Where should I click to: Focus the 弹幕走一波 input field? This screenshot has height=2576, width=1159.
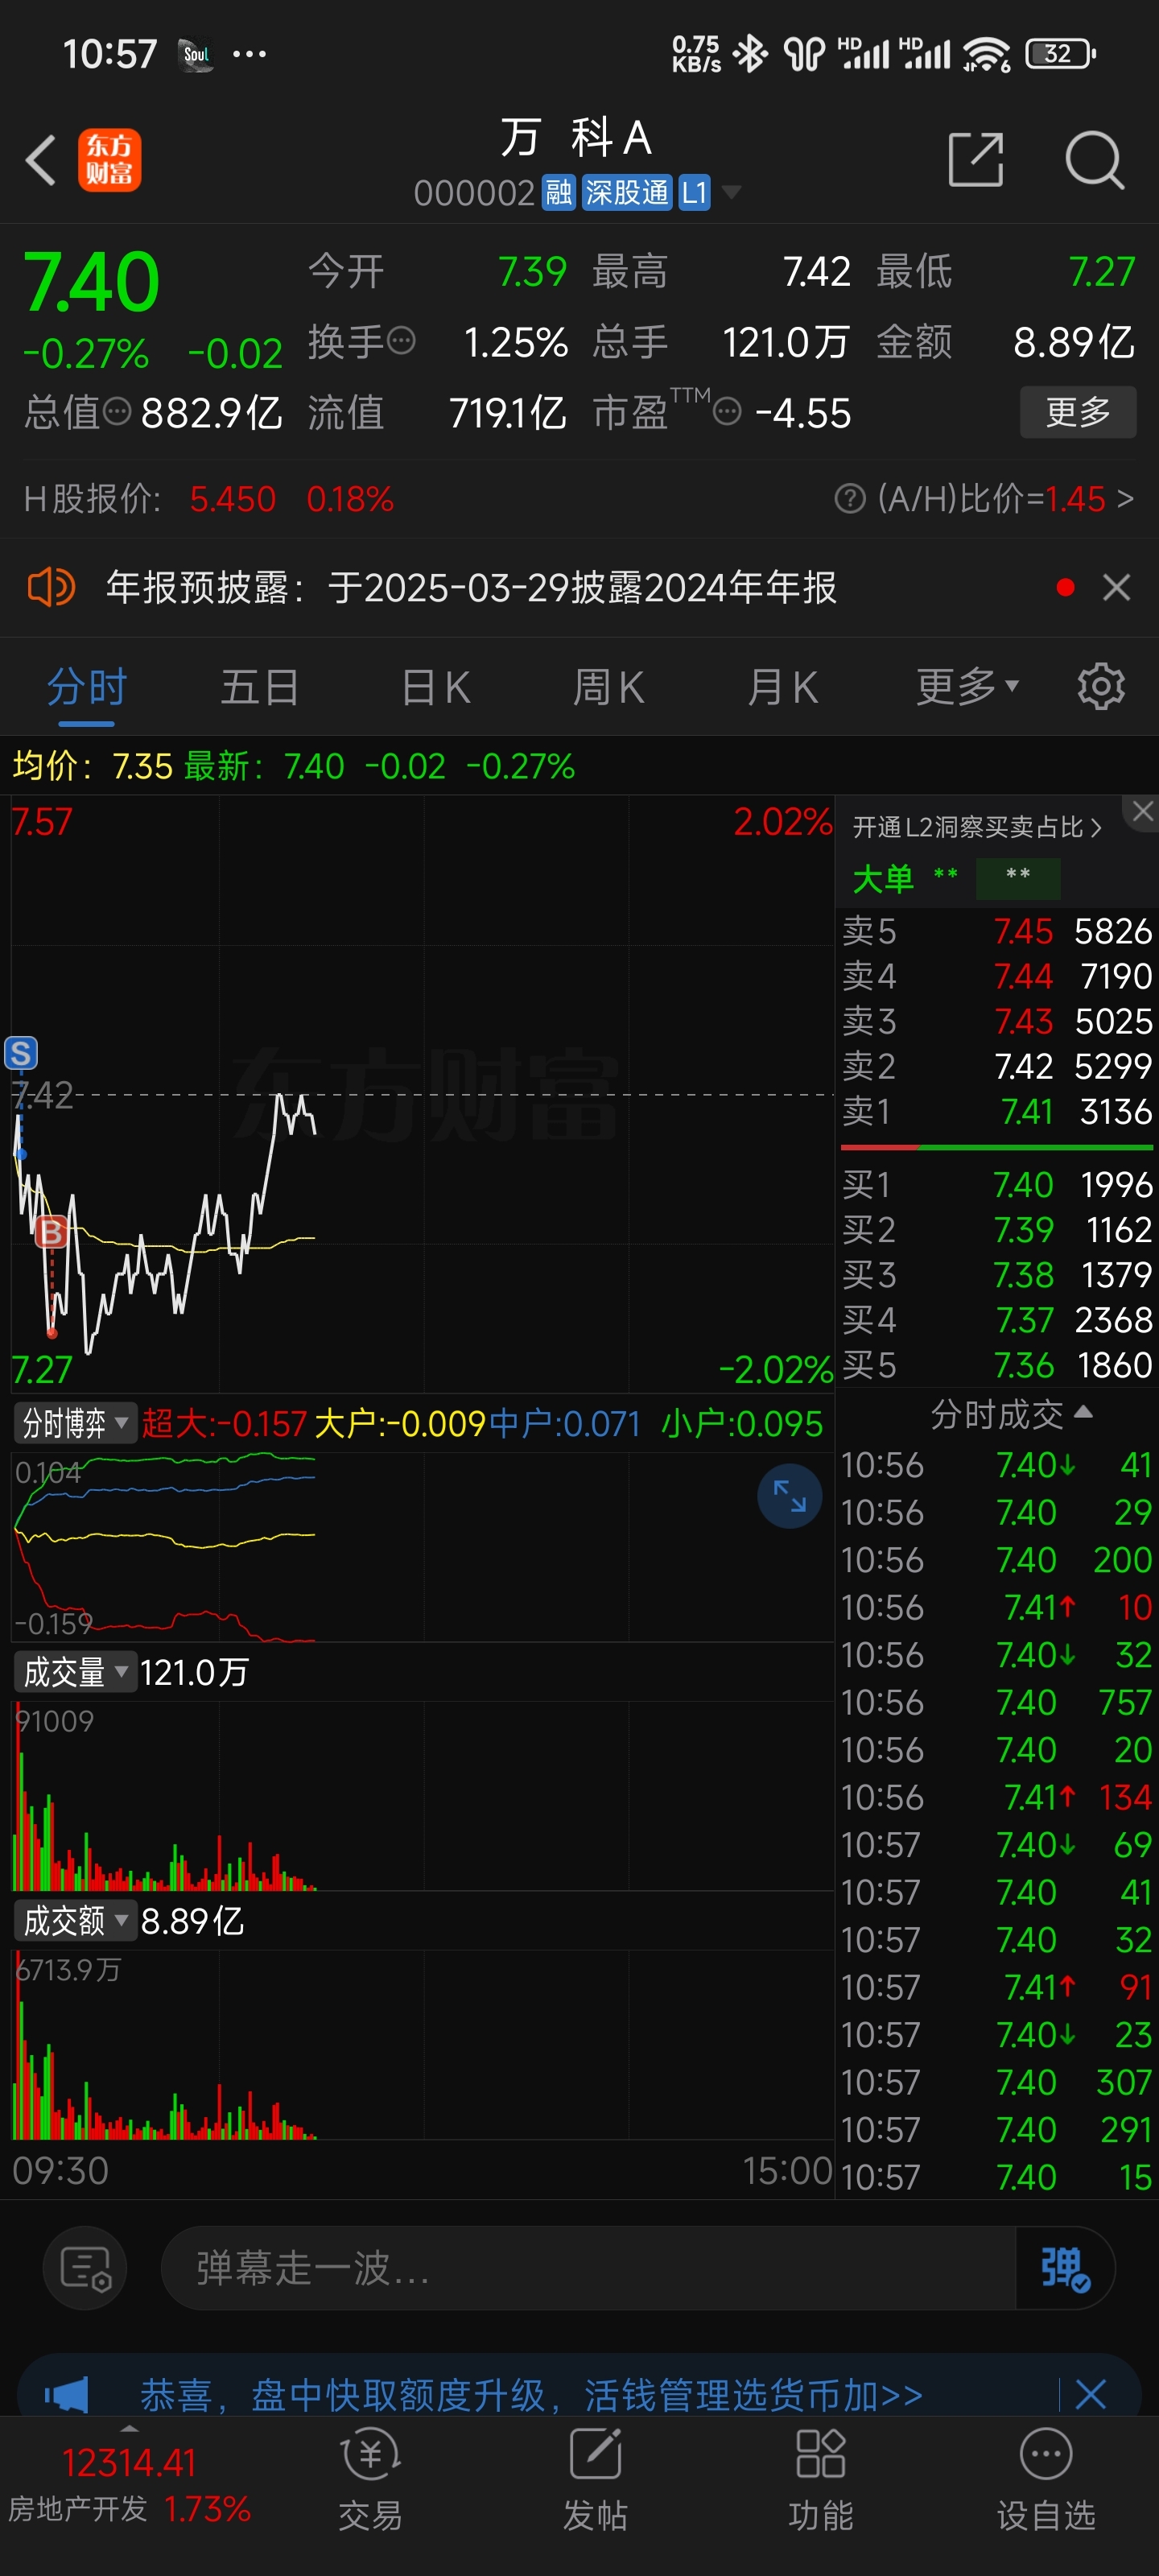587,2268
